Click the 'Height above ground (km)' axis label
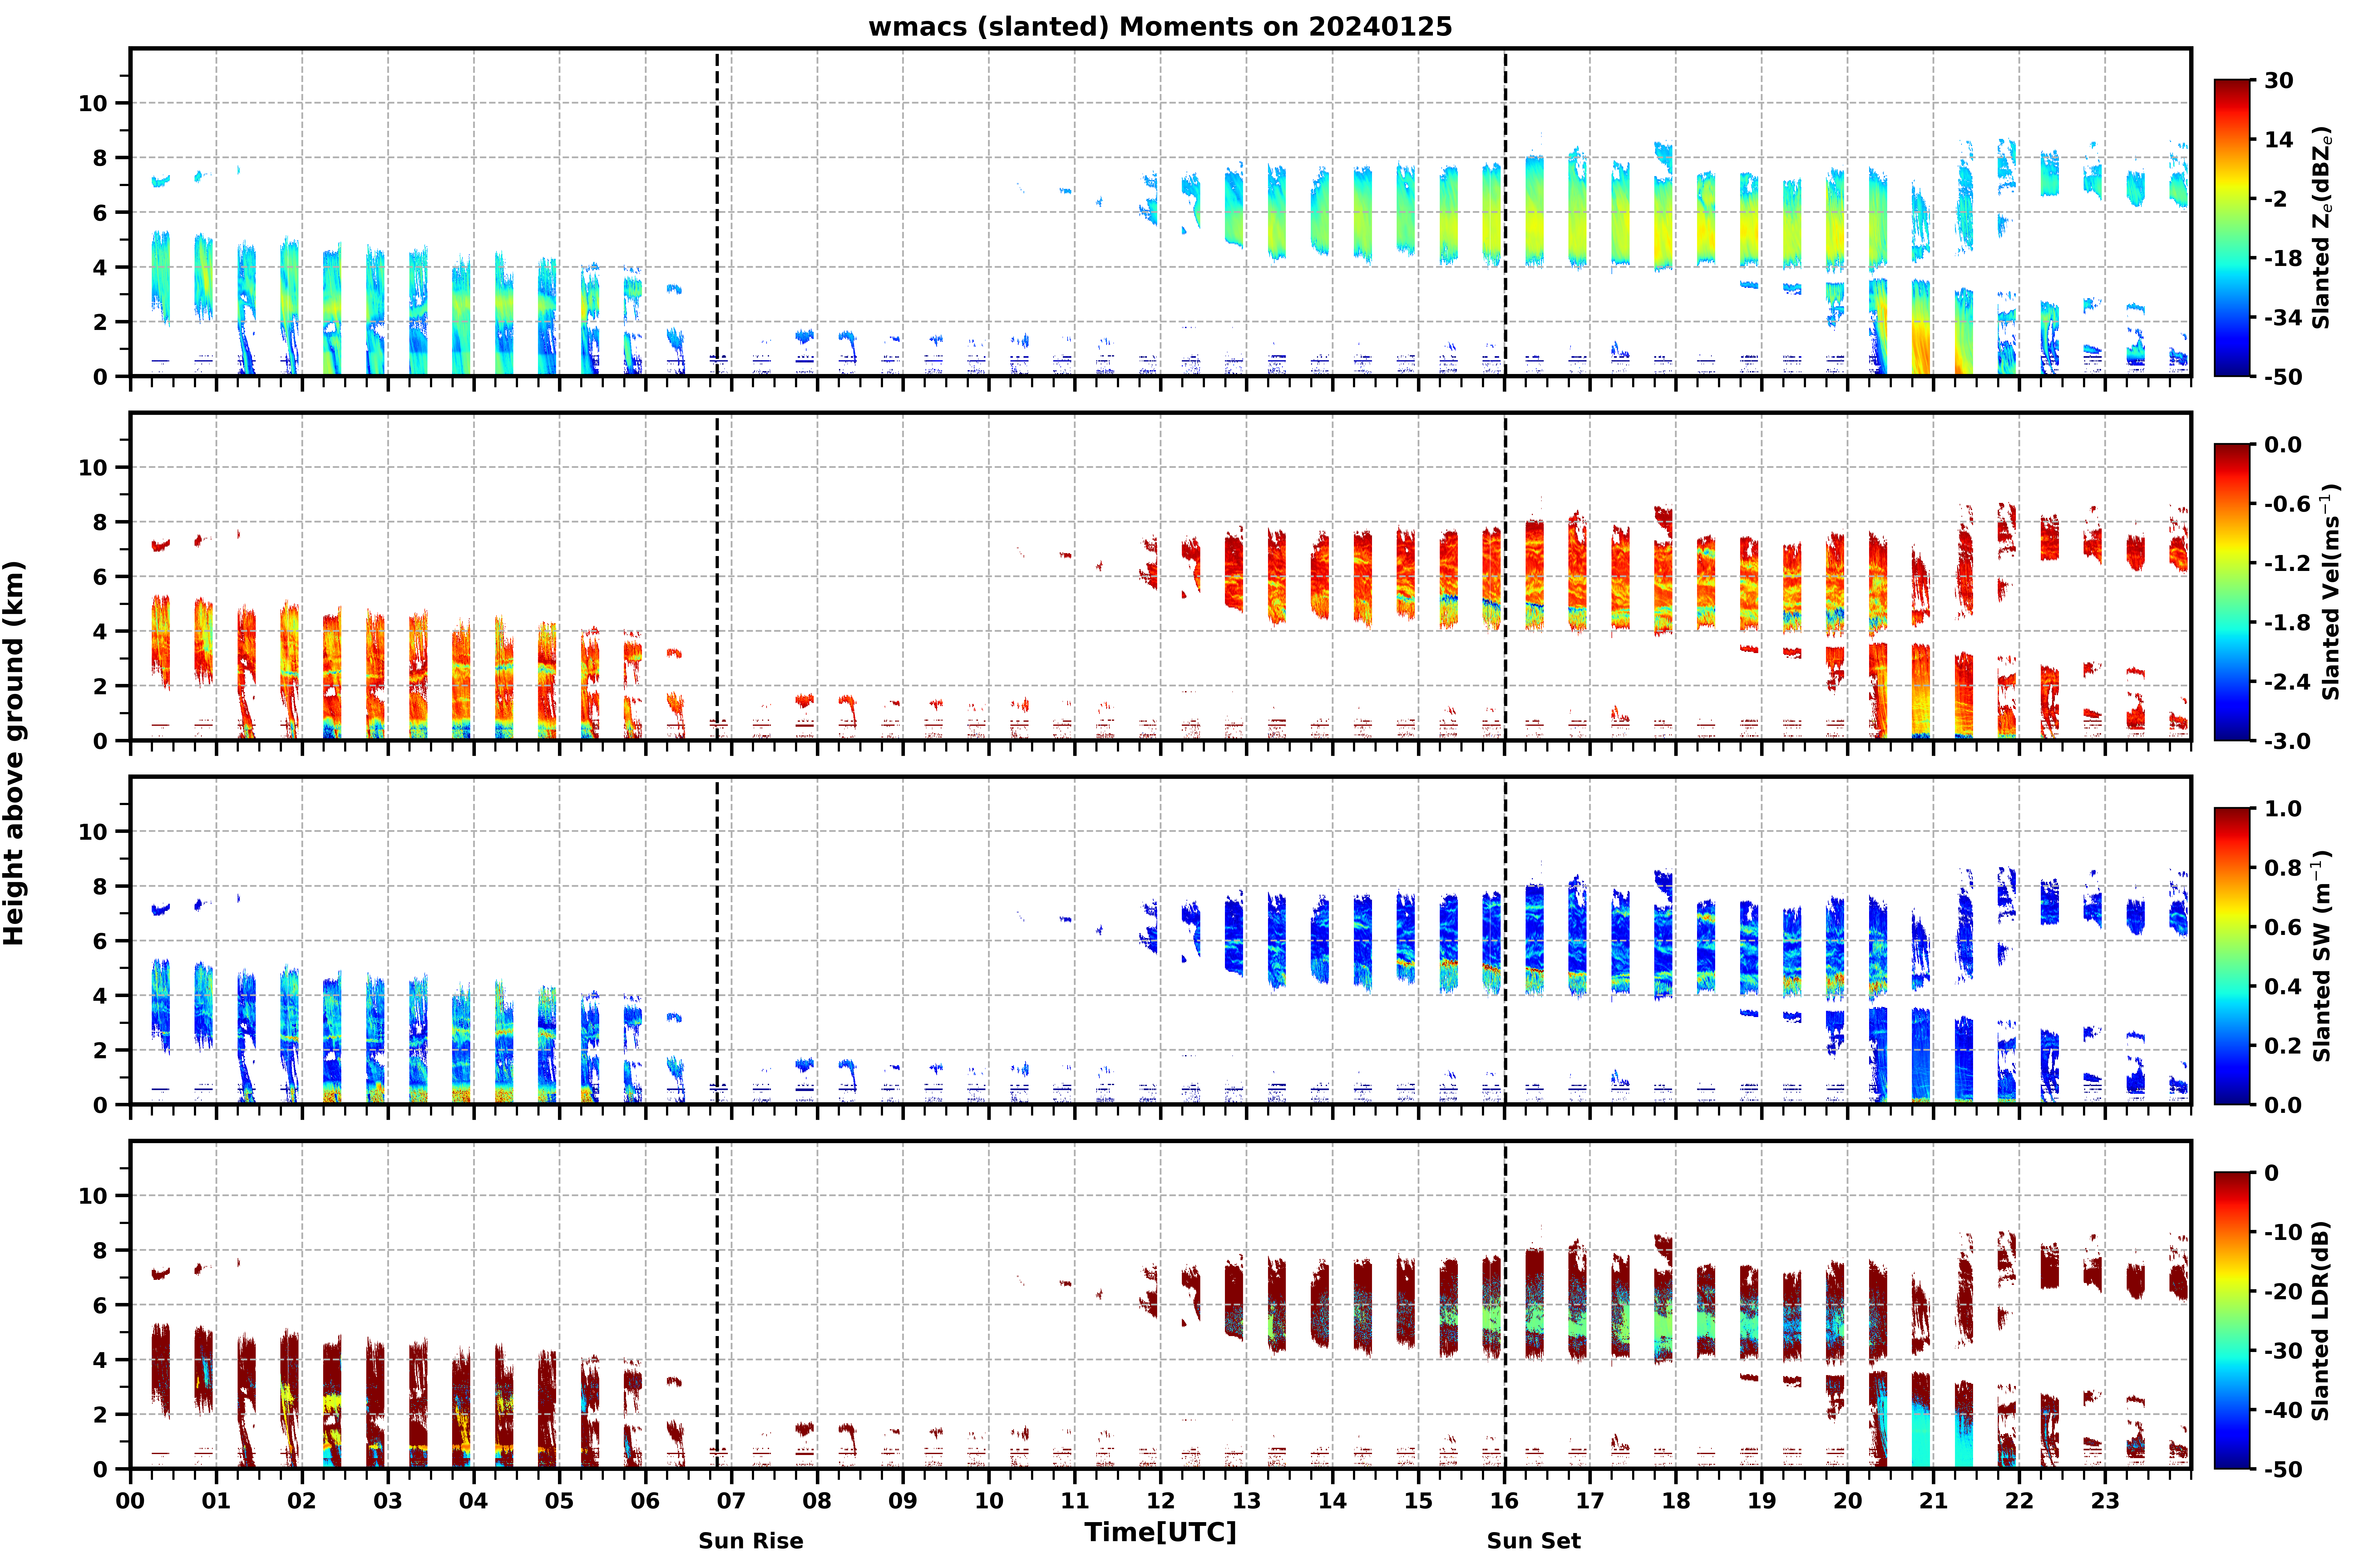The image size is (2359, 1568). tap(14, 753)
